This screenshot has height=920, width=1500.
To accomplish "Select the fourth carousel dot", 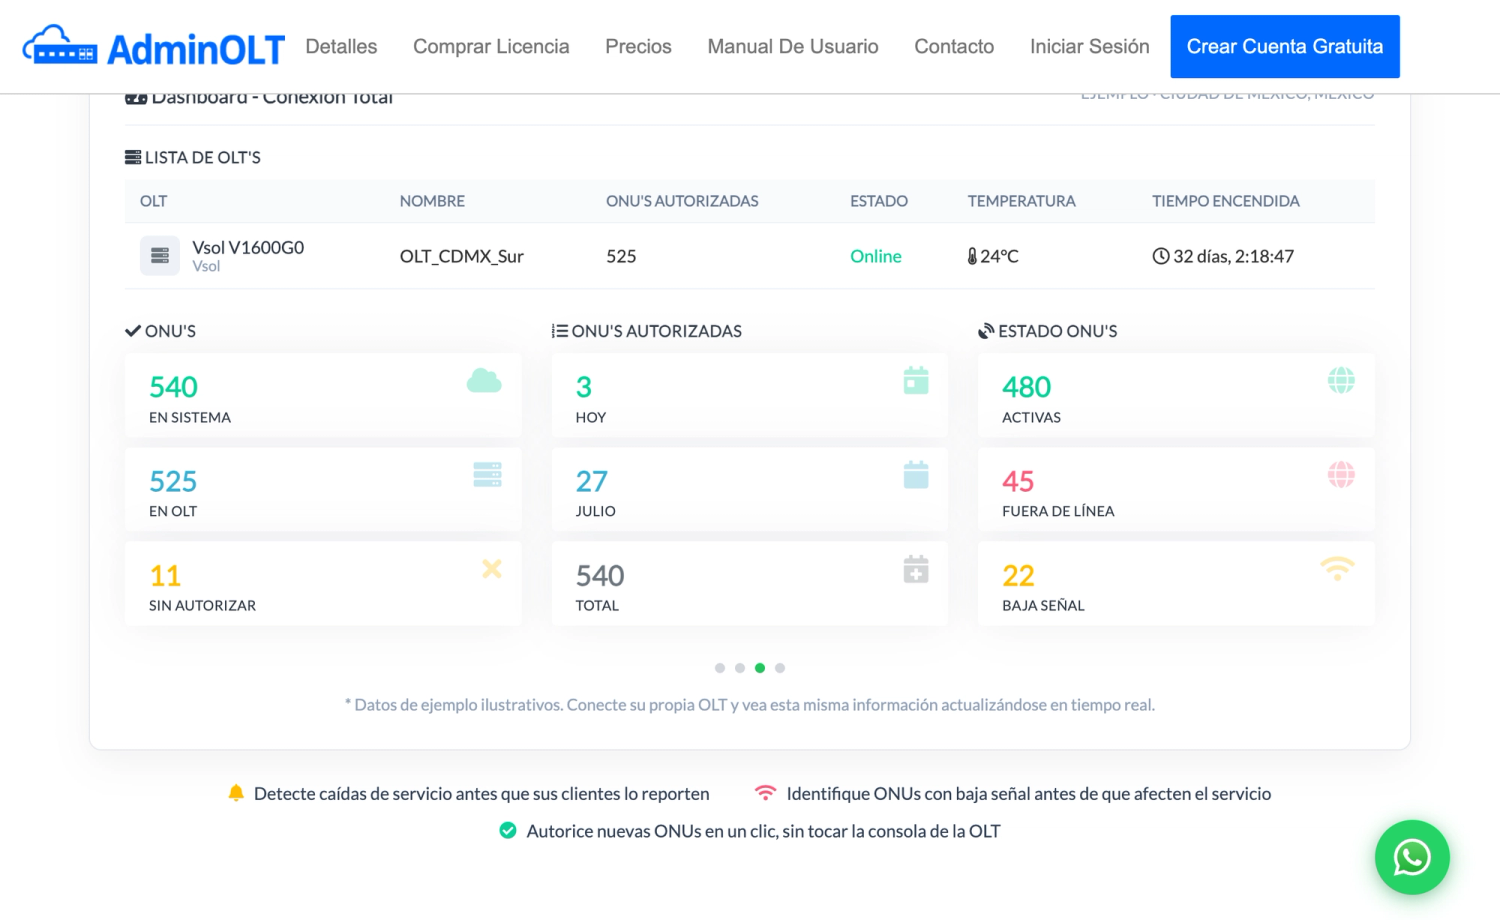I will [780, 668].
